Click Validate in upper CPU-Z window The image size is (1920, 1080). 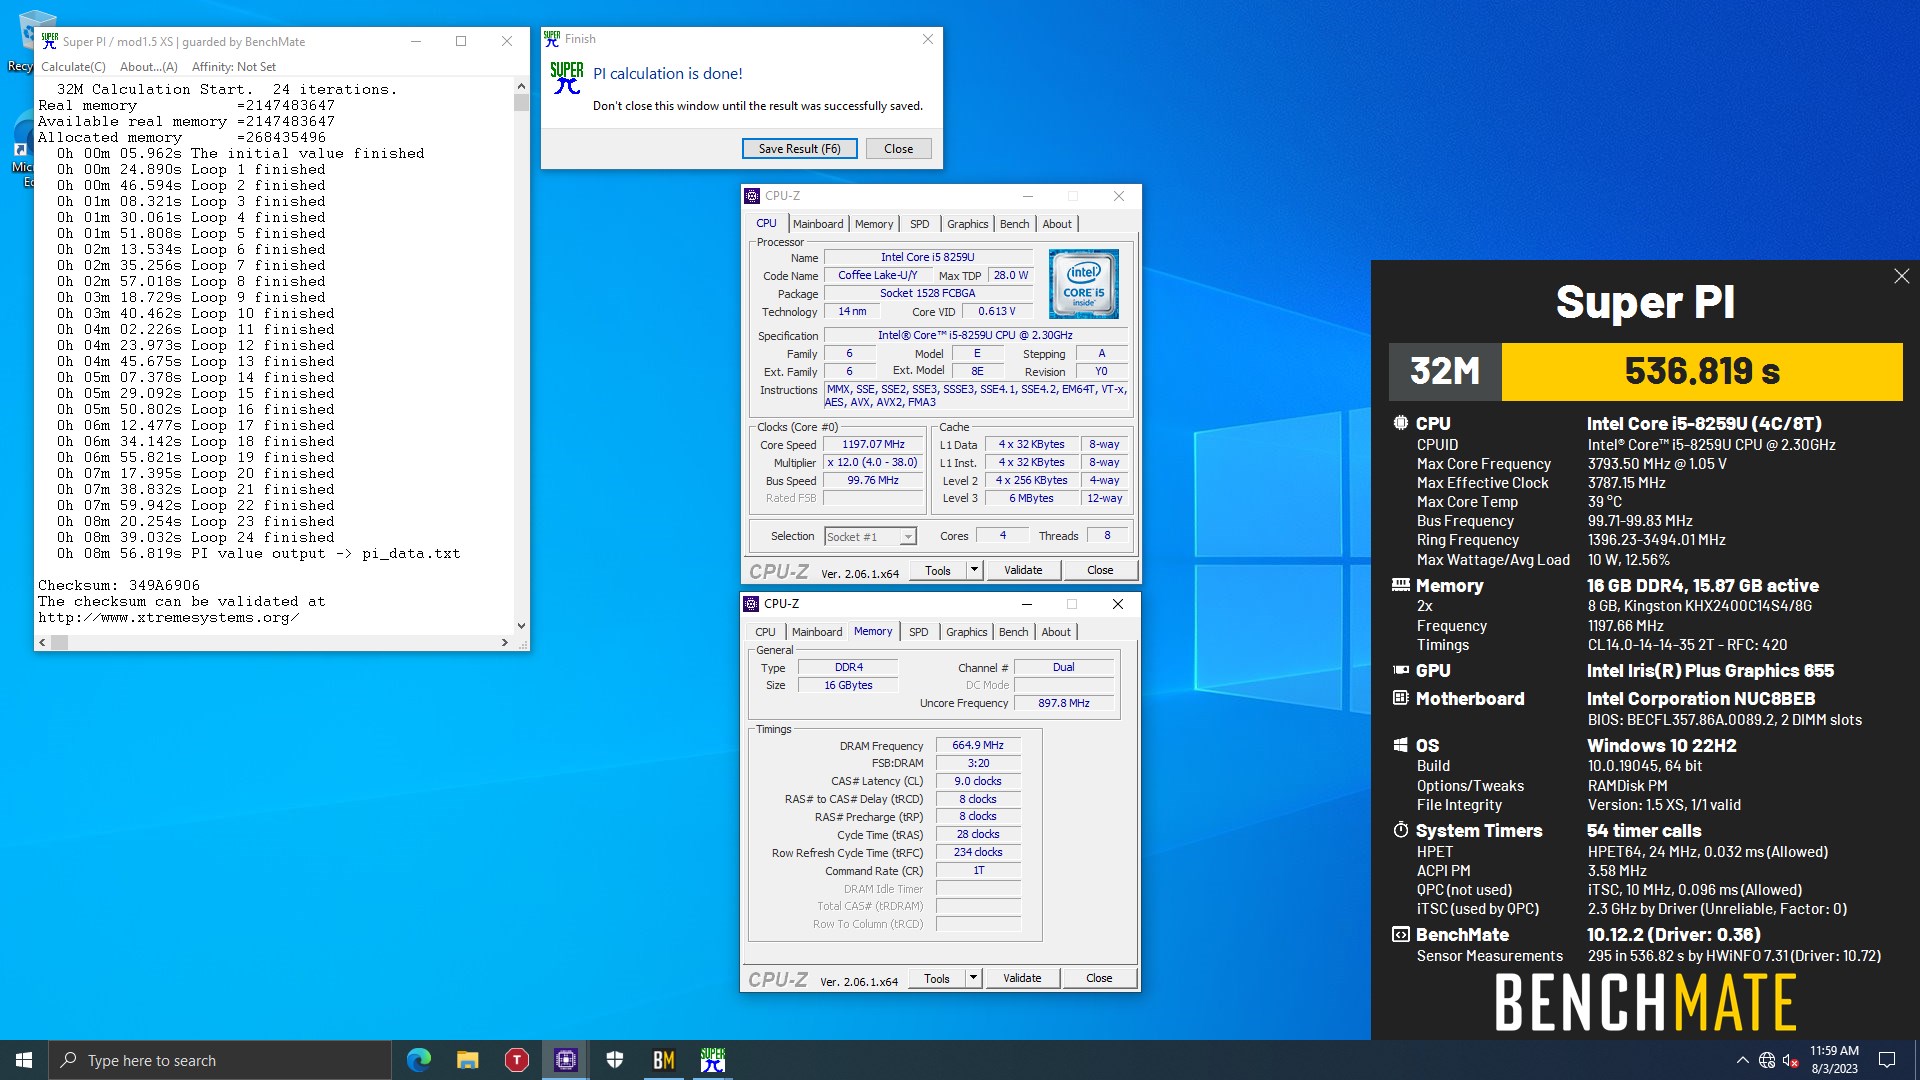1023,570
